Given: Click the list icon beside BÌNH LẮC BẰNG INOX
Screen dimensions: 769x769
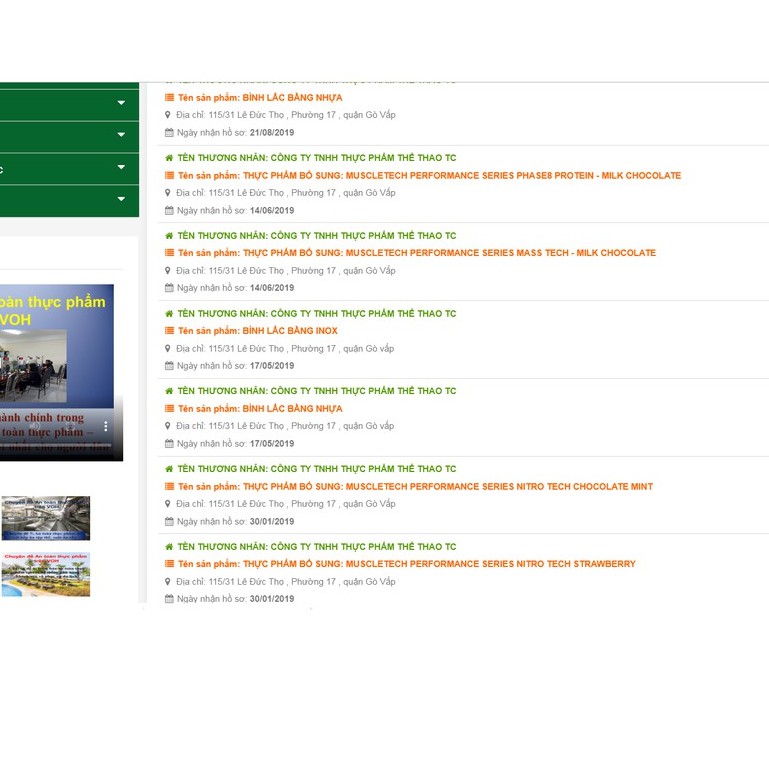Looking at the screenshot, I should [169, 331].
